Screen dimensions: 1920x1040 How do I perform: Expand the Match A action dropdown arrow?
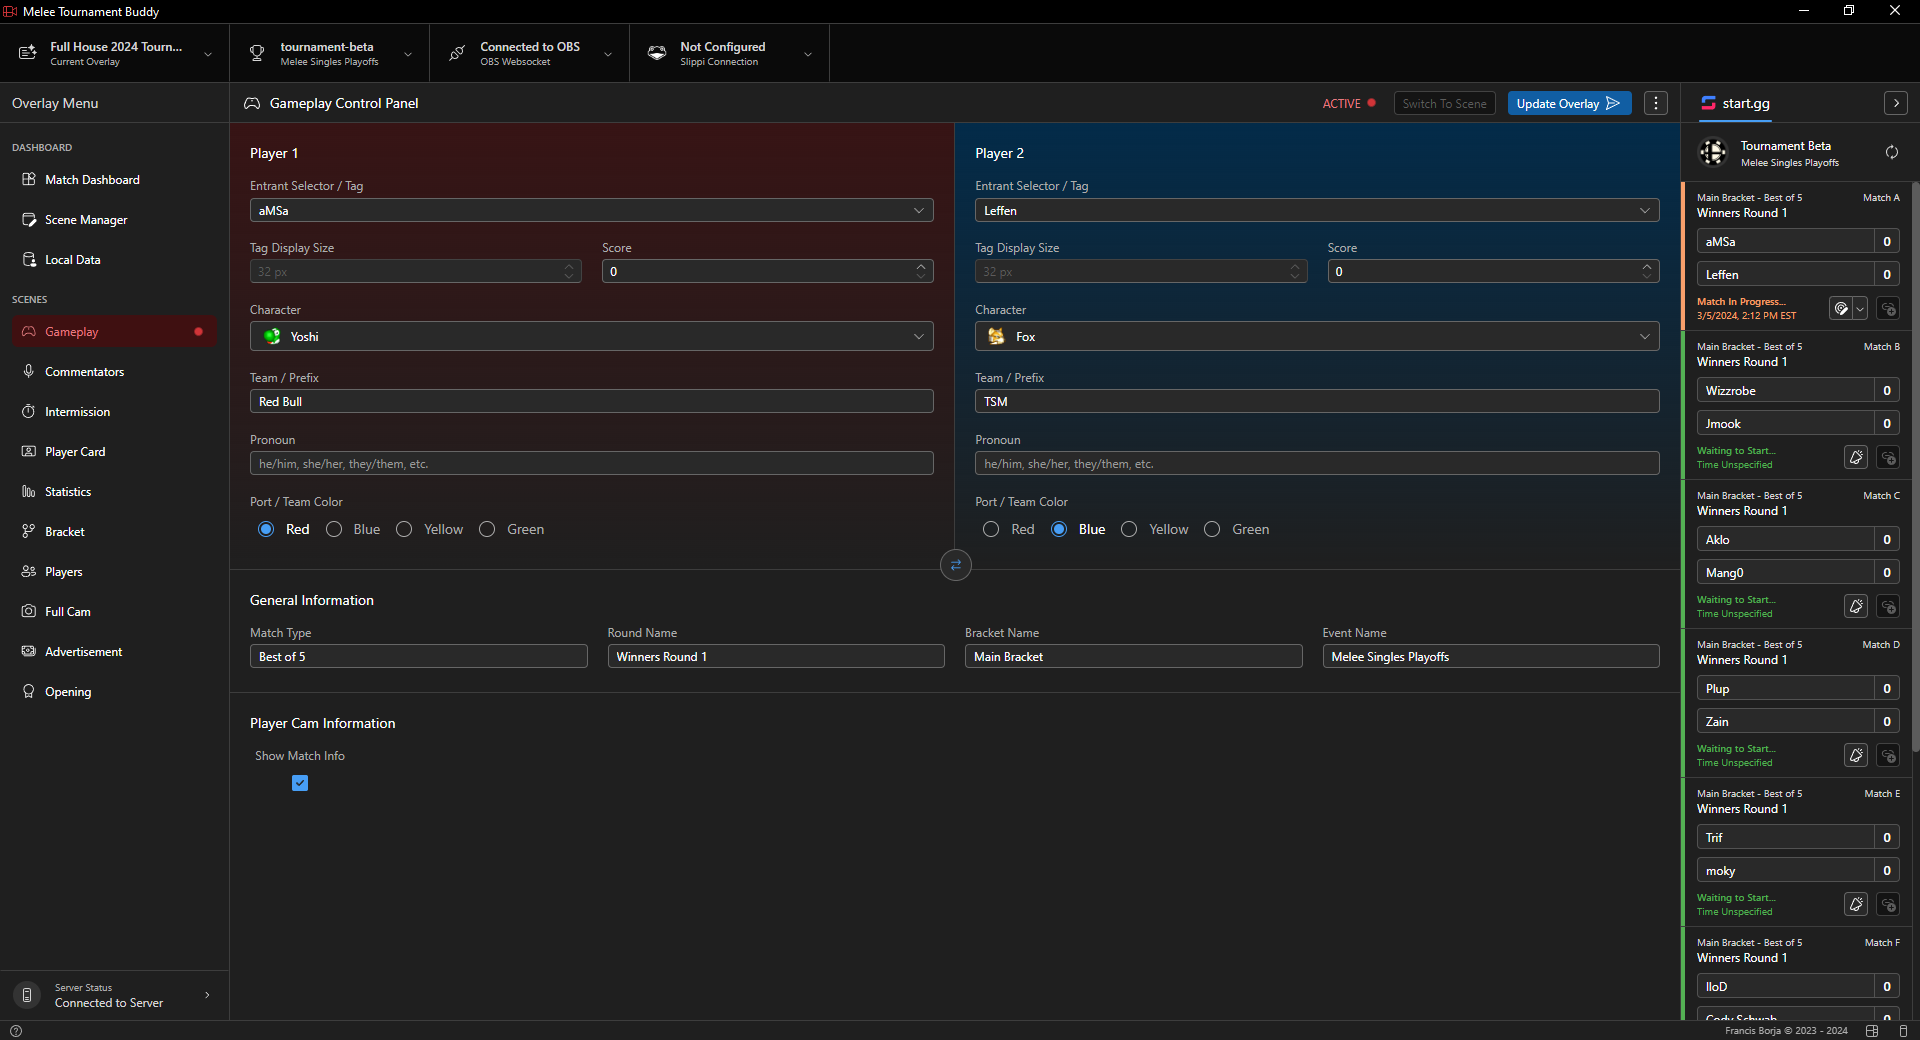click(x=1860, y=309)
